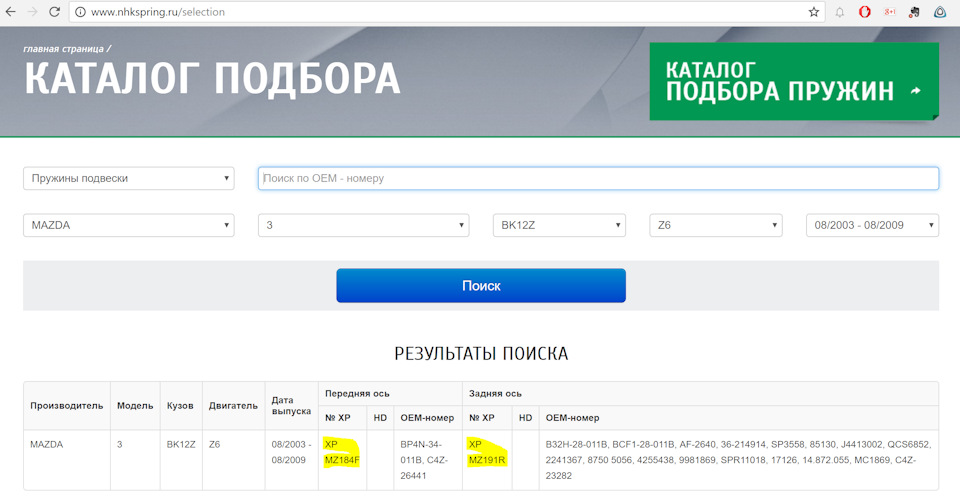This screenshot has height=500, width=960.
Task: Open the BK12Z body dropdown
Action: pos(559,225)
